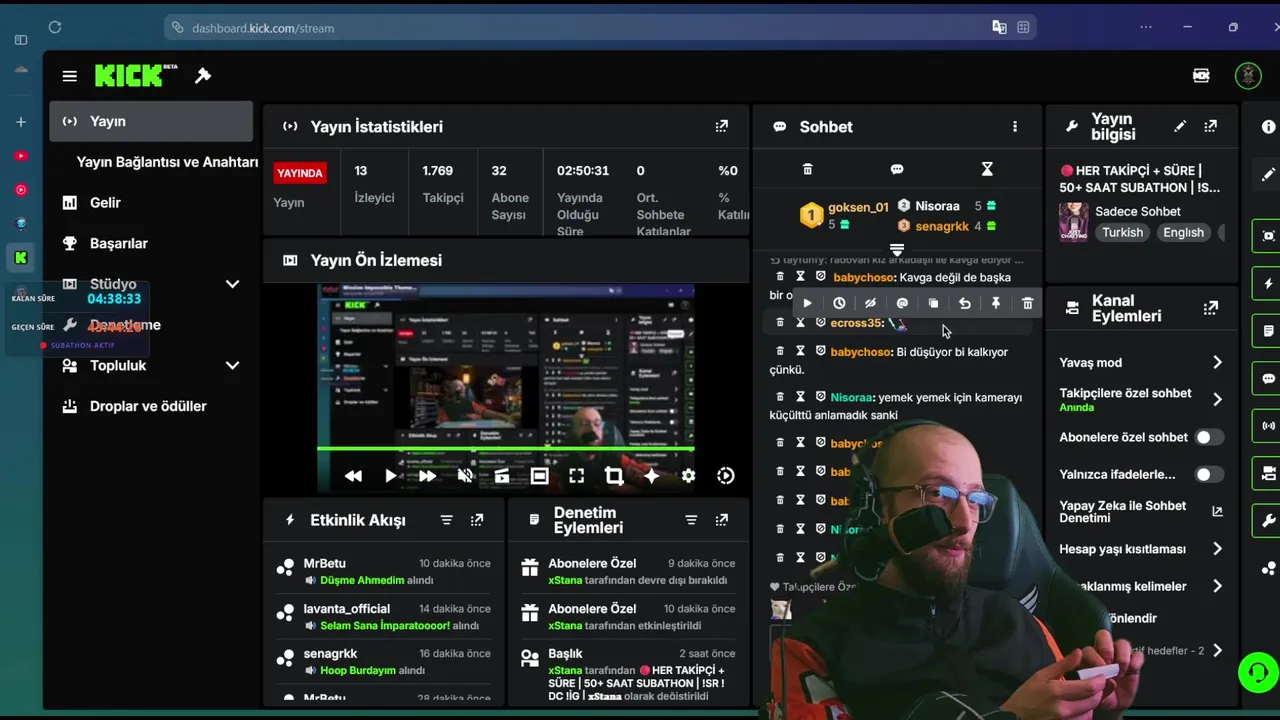Pop out the Kanal Eylemleri panel
This screenshot has width=1280, height=720.
pos(1211,308)
